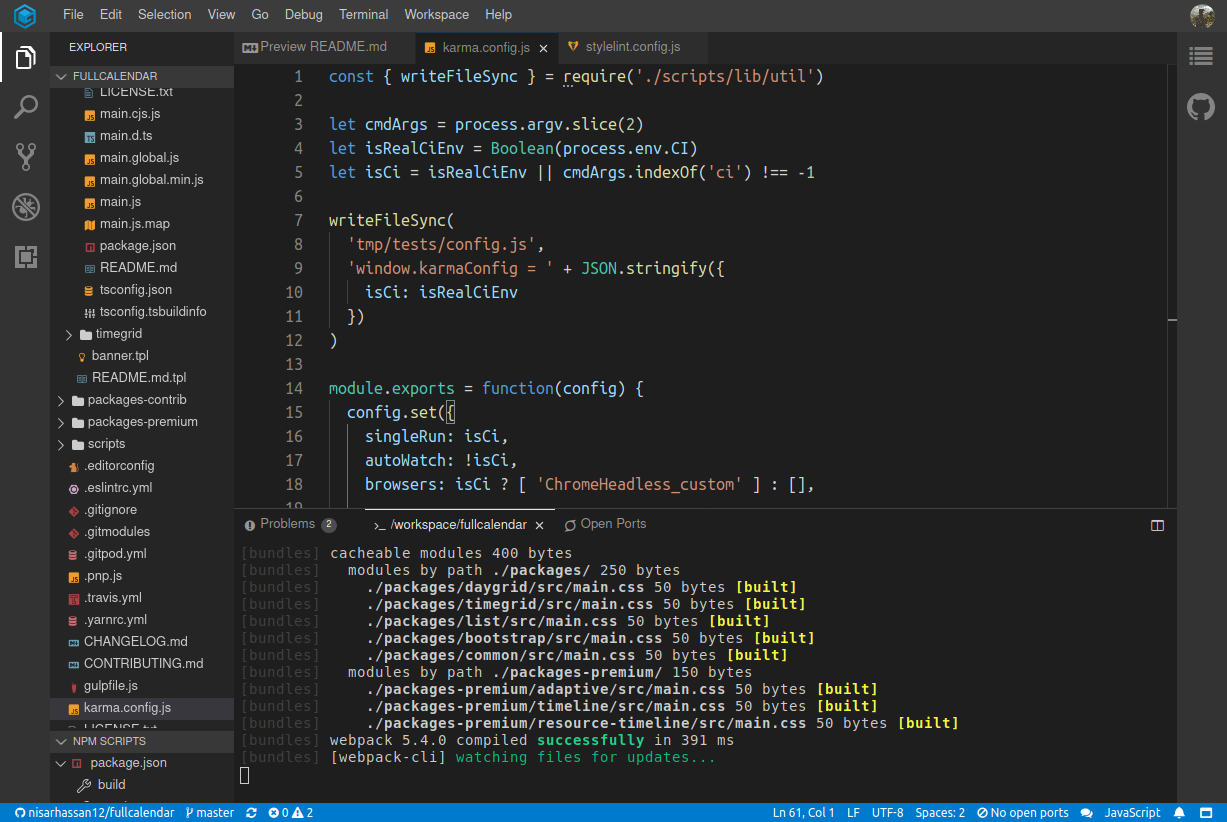Open the File menu
The height and width of the screenshot is (822, 1227).
pyautogui.click(x=73, y=15)
